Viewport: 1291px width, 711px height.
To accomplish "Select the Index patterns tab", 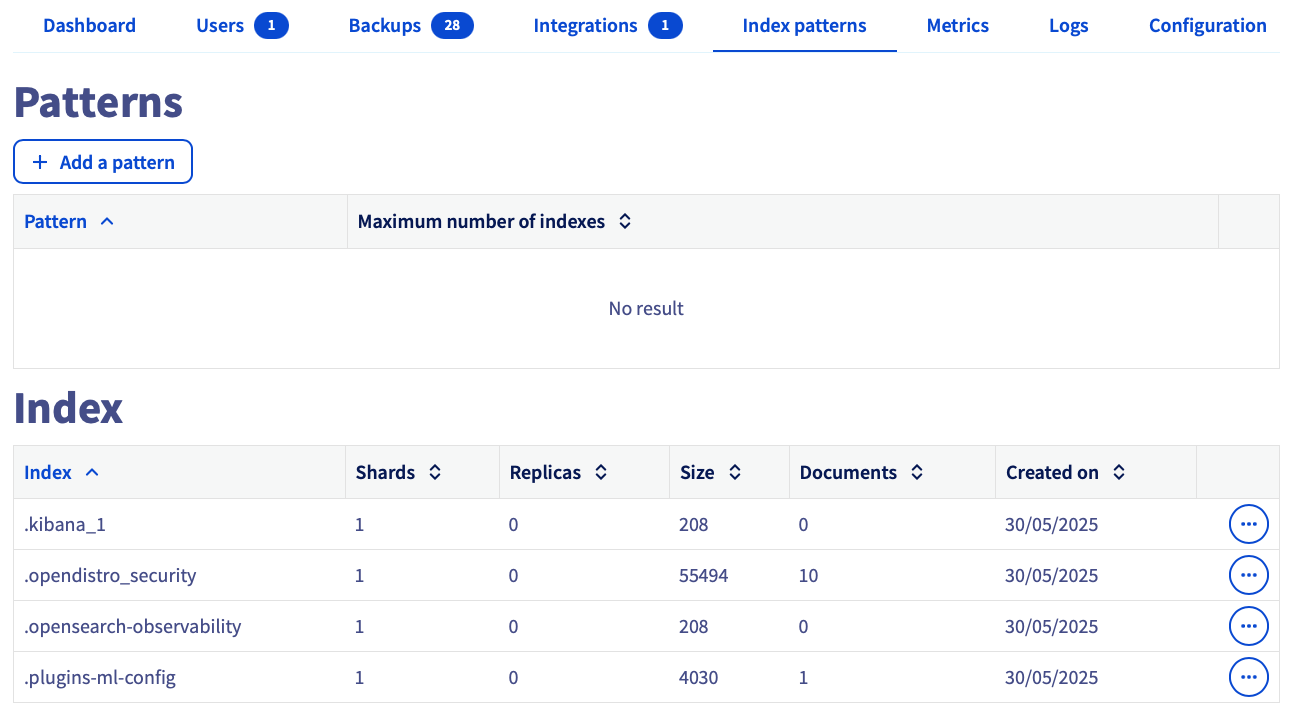I will [x=804, y=26].
